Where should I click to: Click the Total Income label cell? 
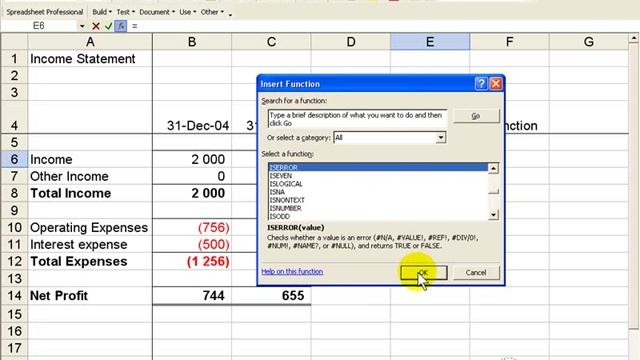click(90, 193)
